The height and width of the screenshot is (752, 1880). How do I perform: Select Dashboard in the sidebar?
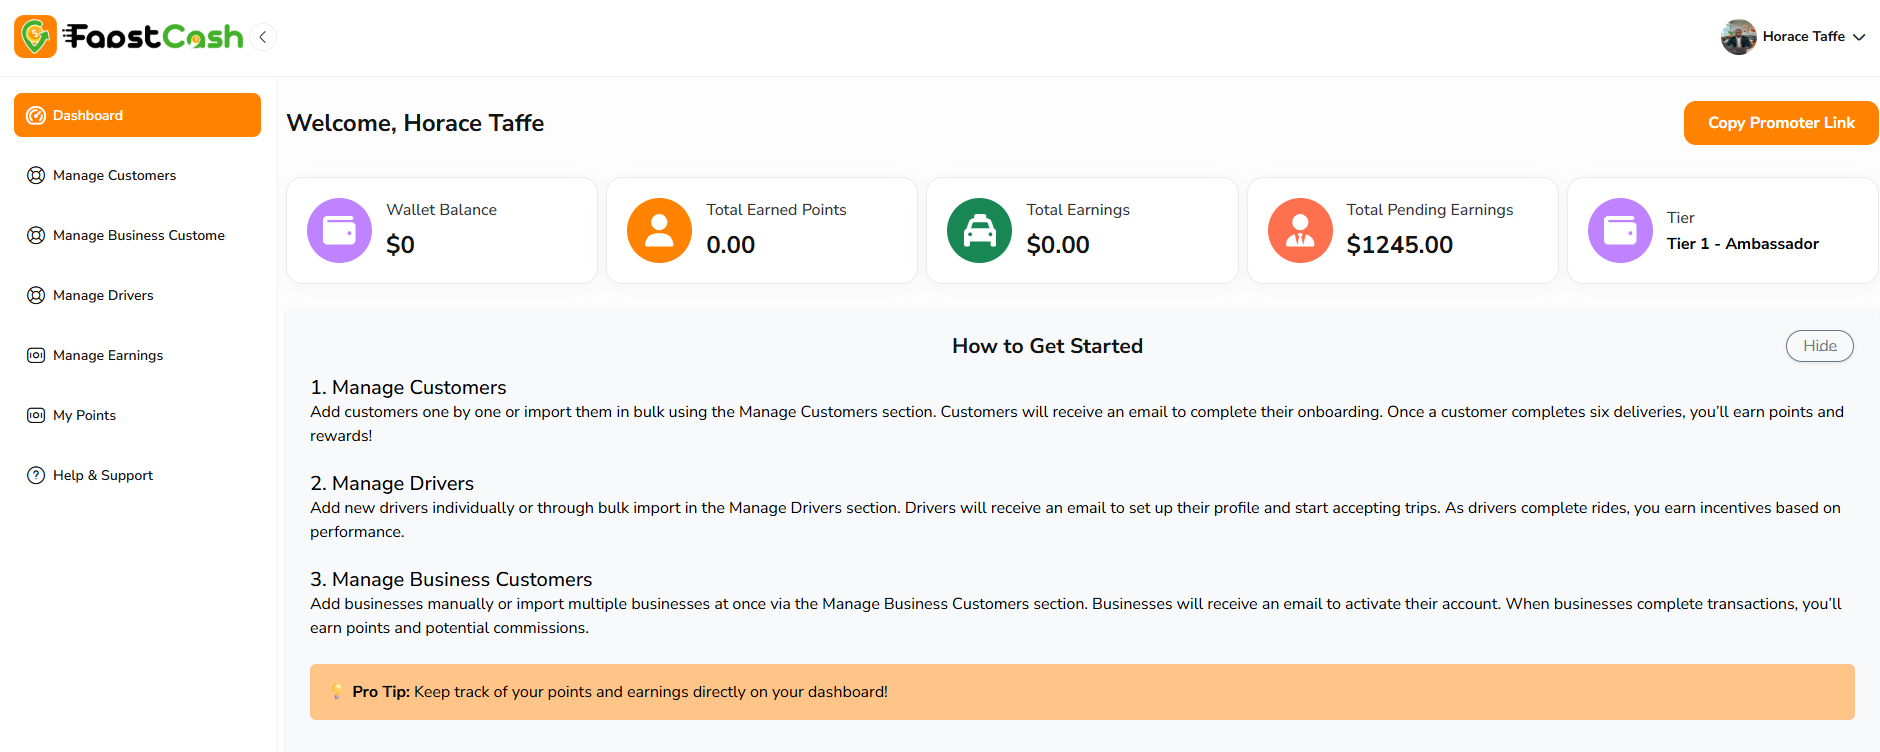137,115
